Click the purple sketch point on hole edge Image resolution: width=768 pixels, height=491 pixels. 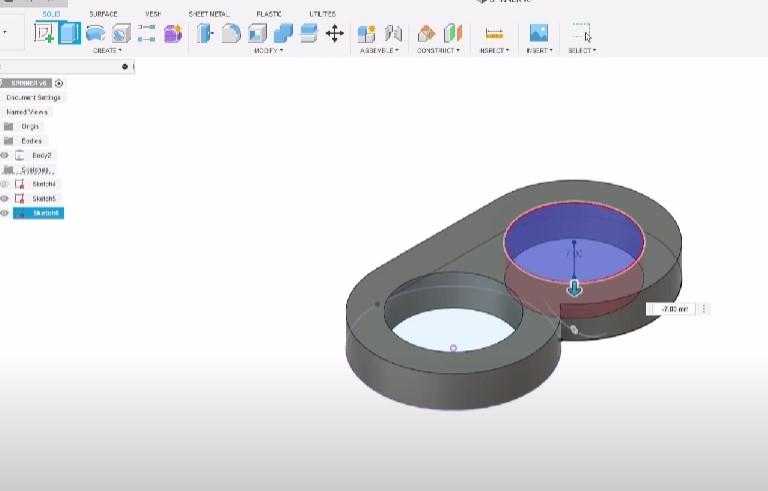tap(454, 348)
